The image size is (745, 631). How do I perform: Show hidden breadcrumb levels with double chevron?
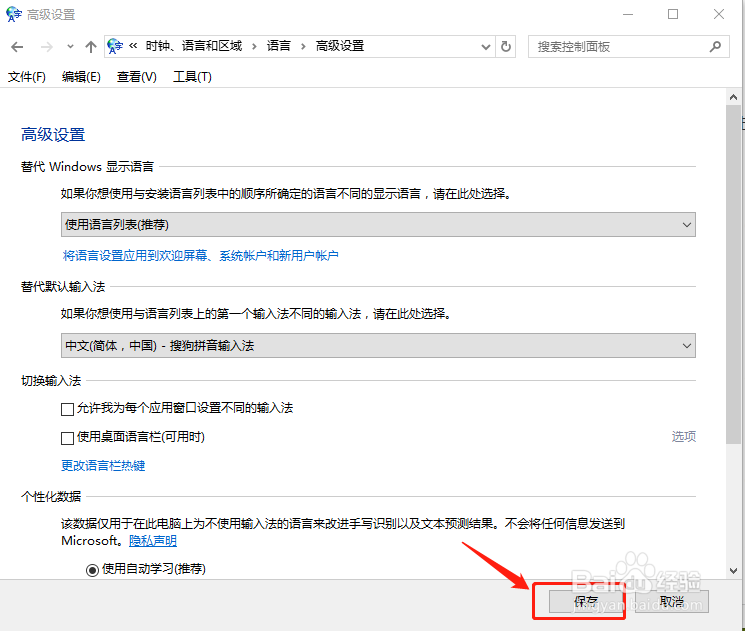click(134, 46)
